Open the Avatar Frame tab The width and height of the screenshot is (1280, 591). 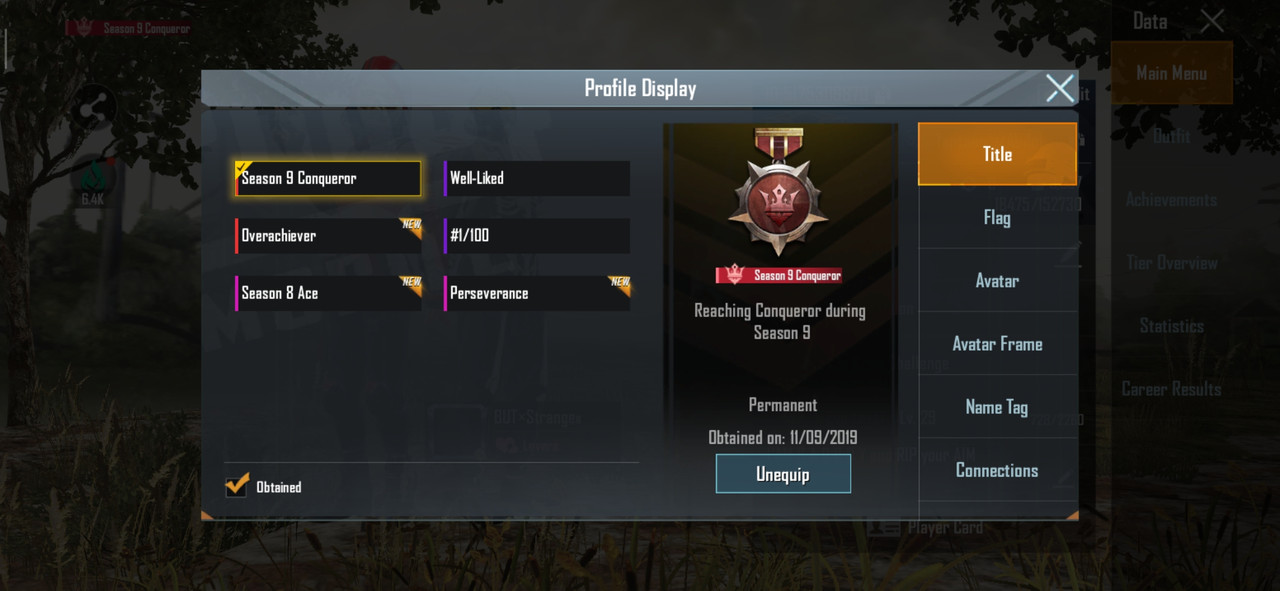click(997, 343)
